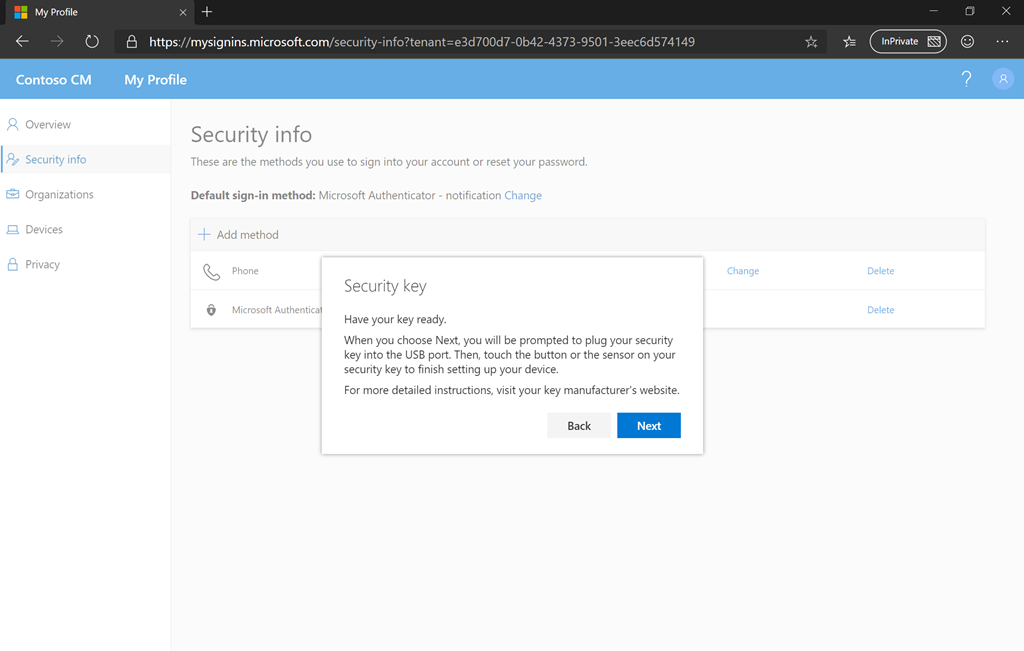Viewport: 1024px width, 651px height.
Task: Click Back in Security key dialog
Action: coord(579,426)
